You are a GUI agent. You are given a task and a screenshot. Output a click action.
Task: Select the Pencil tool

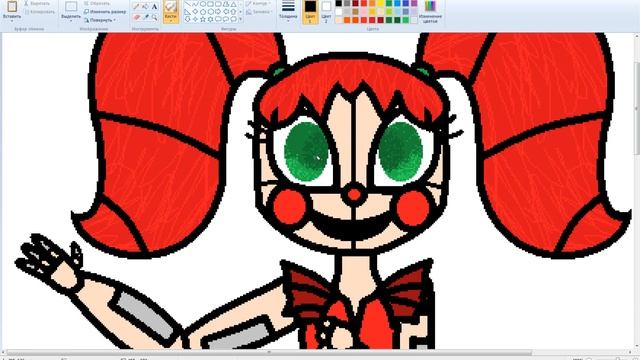pos(136,6)
